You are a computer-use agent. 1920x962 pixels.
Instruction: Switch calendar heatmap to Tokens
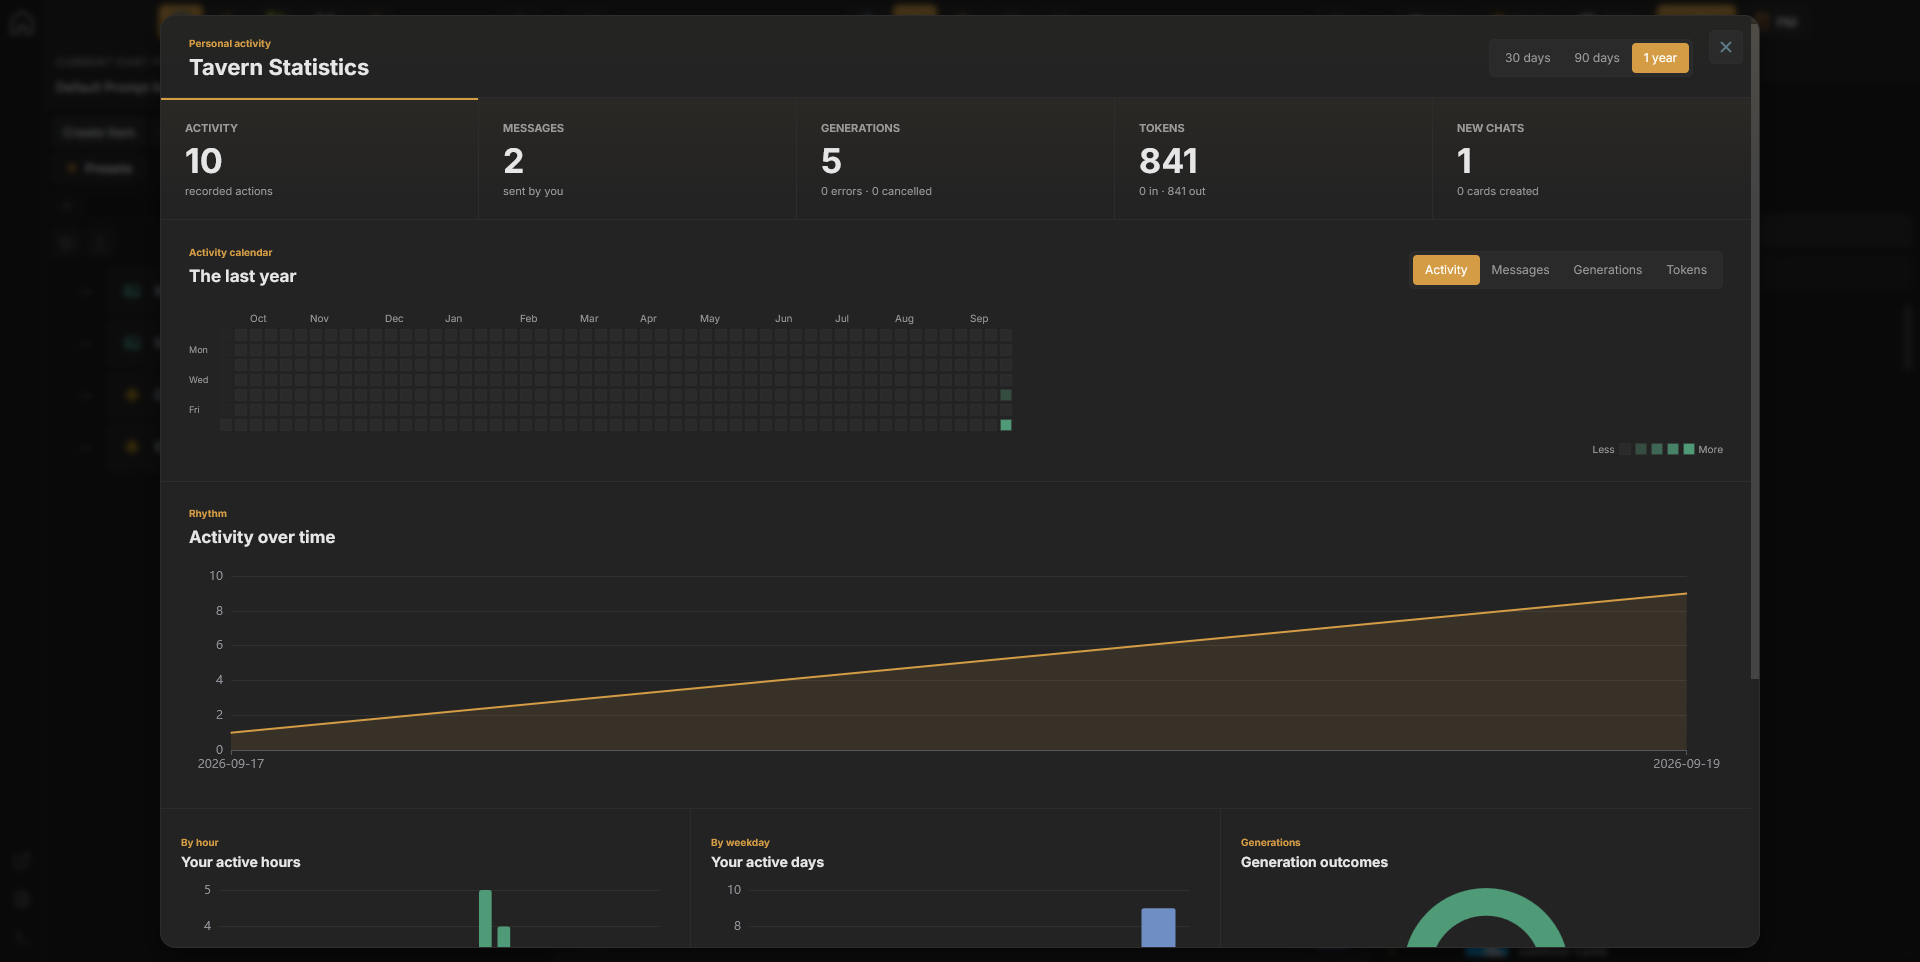coord(1686,270)
